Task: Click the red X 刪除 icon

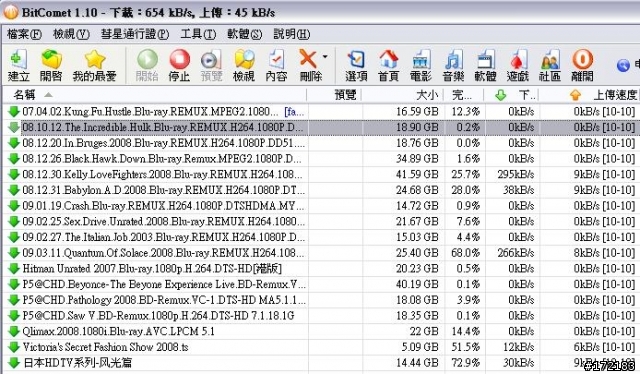Action: coord(310,65)
